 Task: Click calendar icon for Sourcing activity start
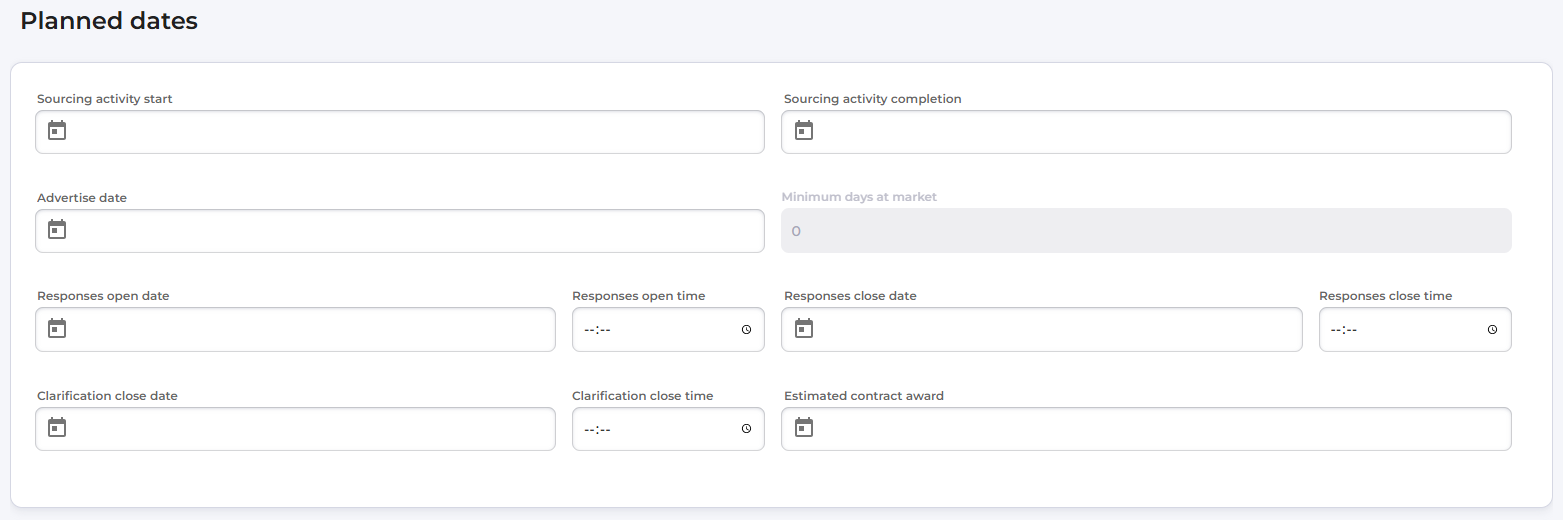(x=57, y=131)
